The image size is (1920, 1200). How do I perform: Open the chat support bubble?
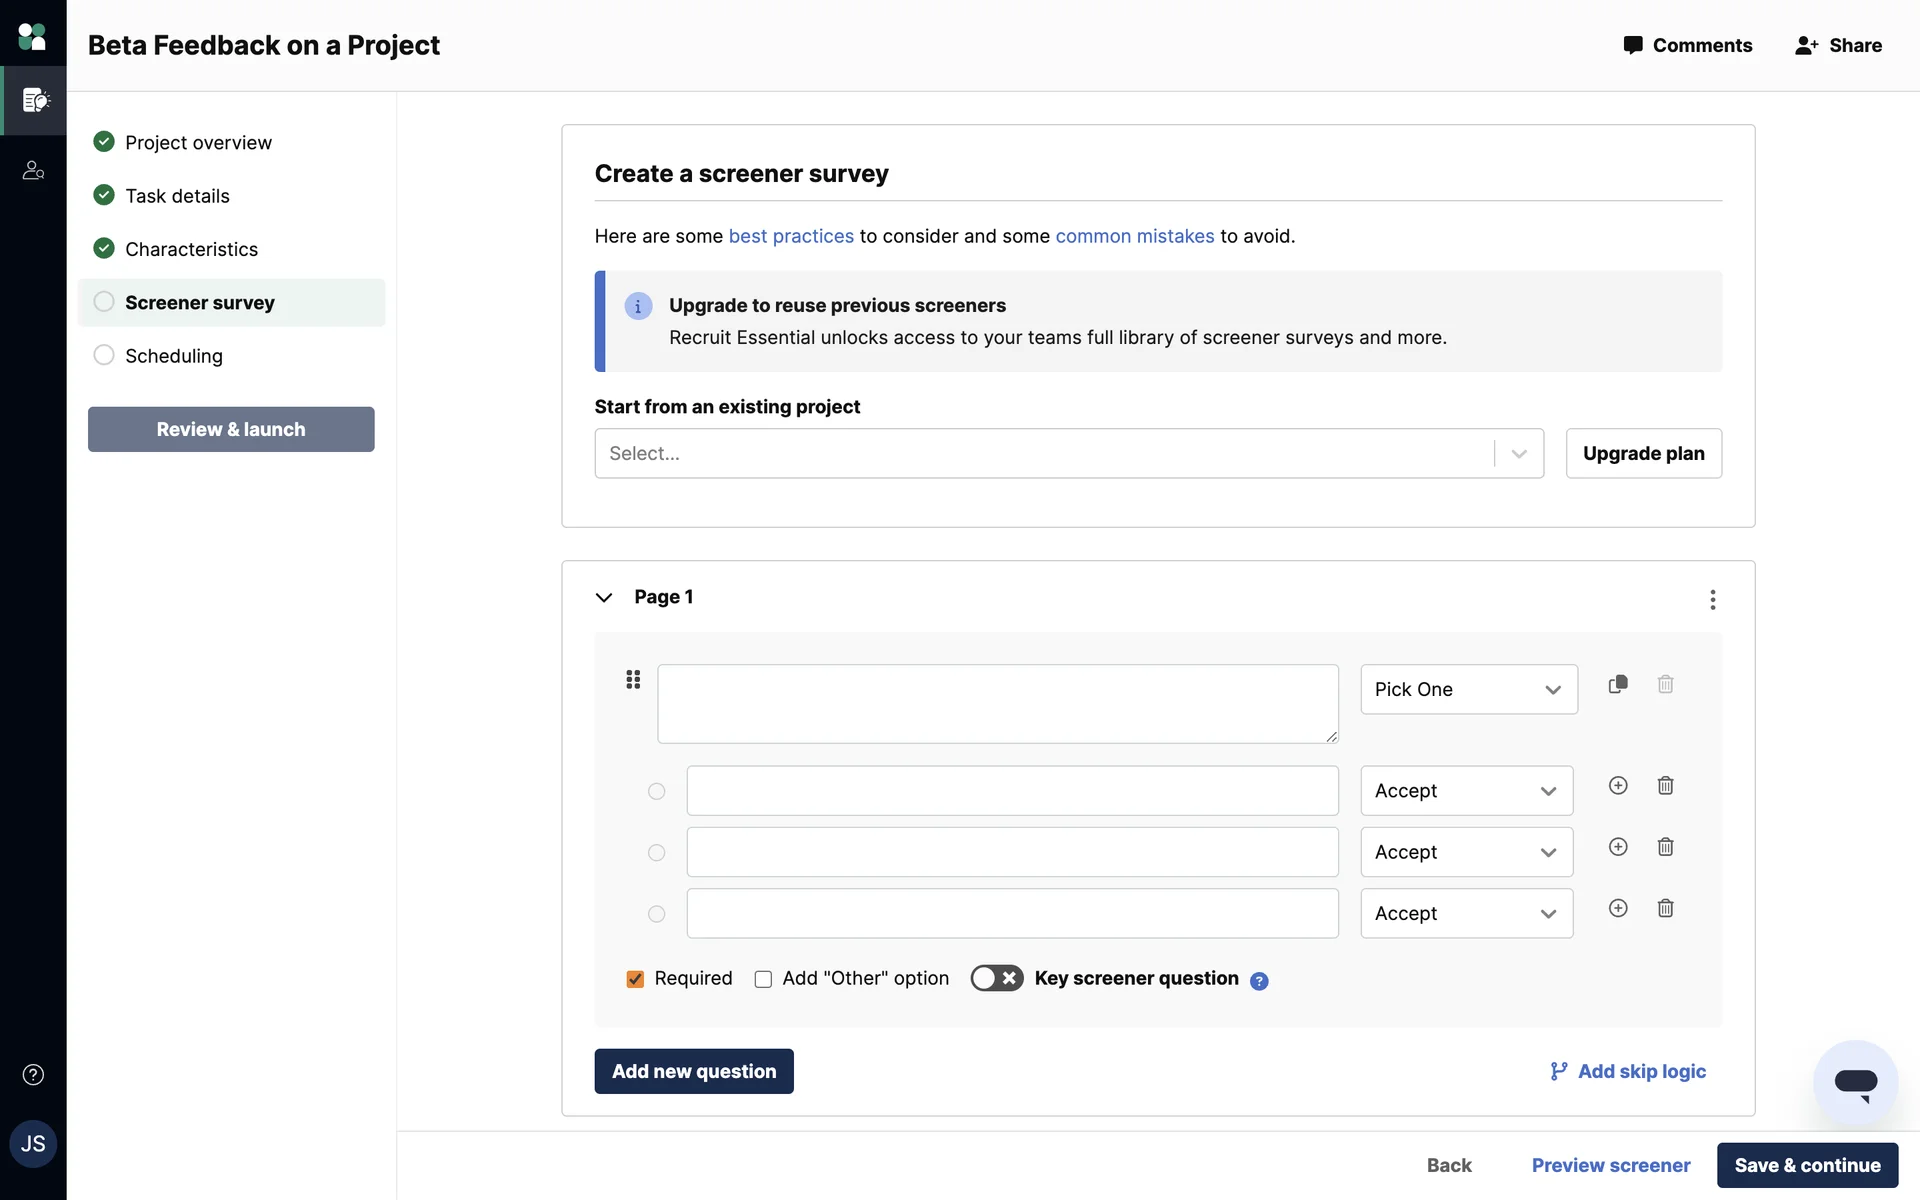[1855, 1083]
